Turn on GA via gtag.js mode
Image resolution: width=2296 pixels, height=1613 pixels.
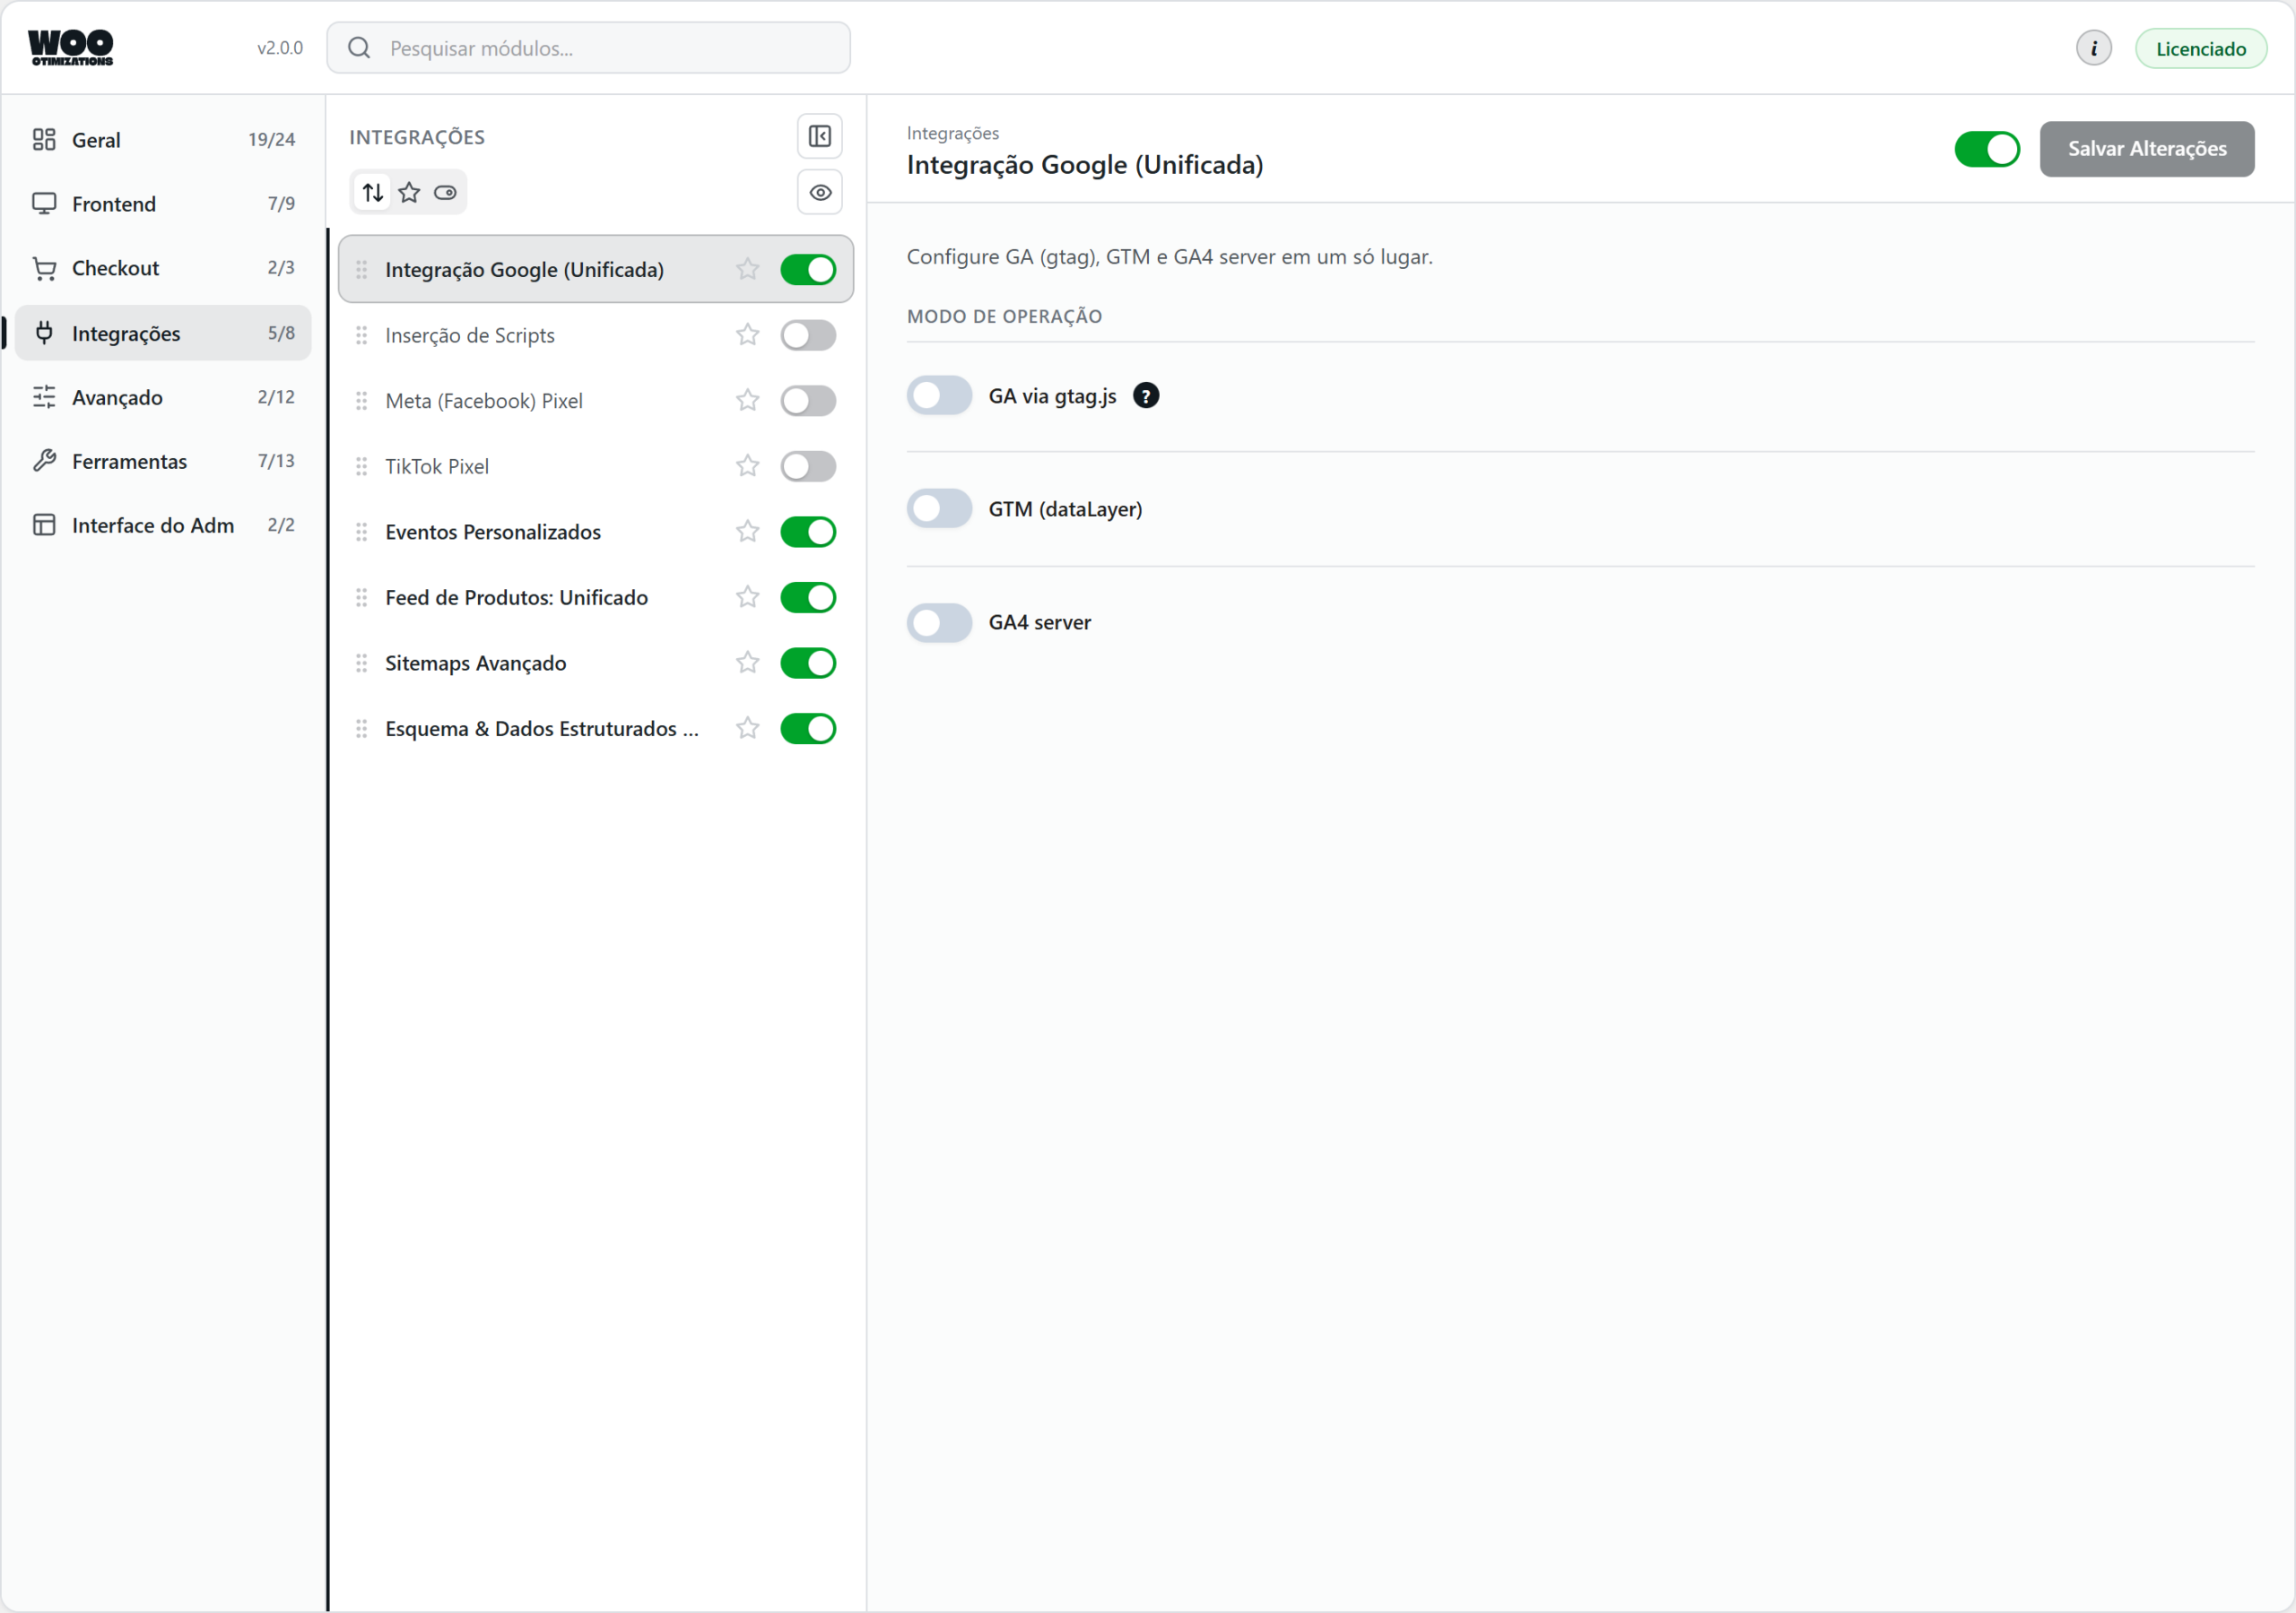pyautogui.click(x=939, y=396)
